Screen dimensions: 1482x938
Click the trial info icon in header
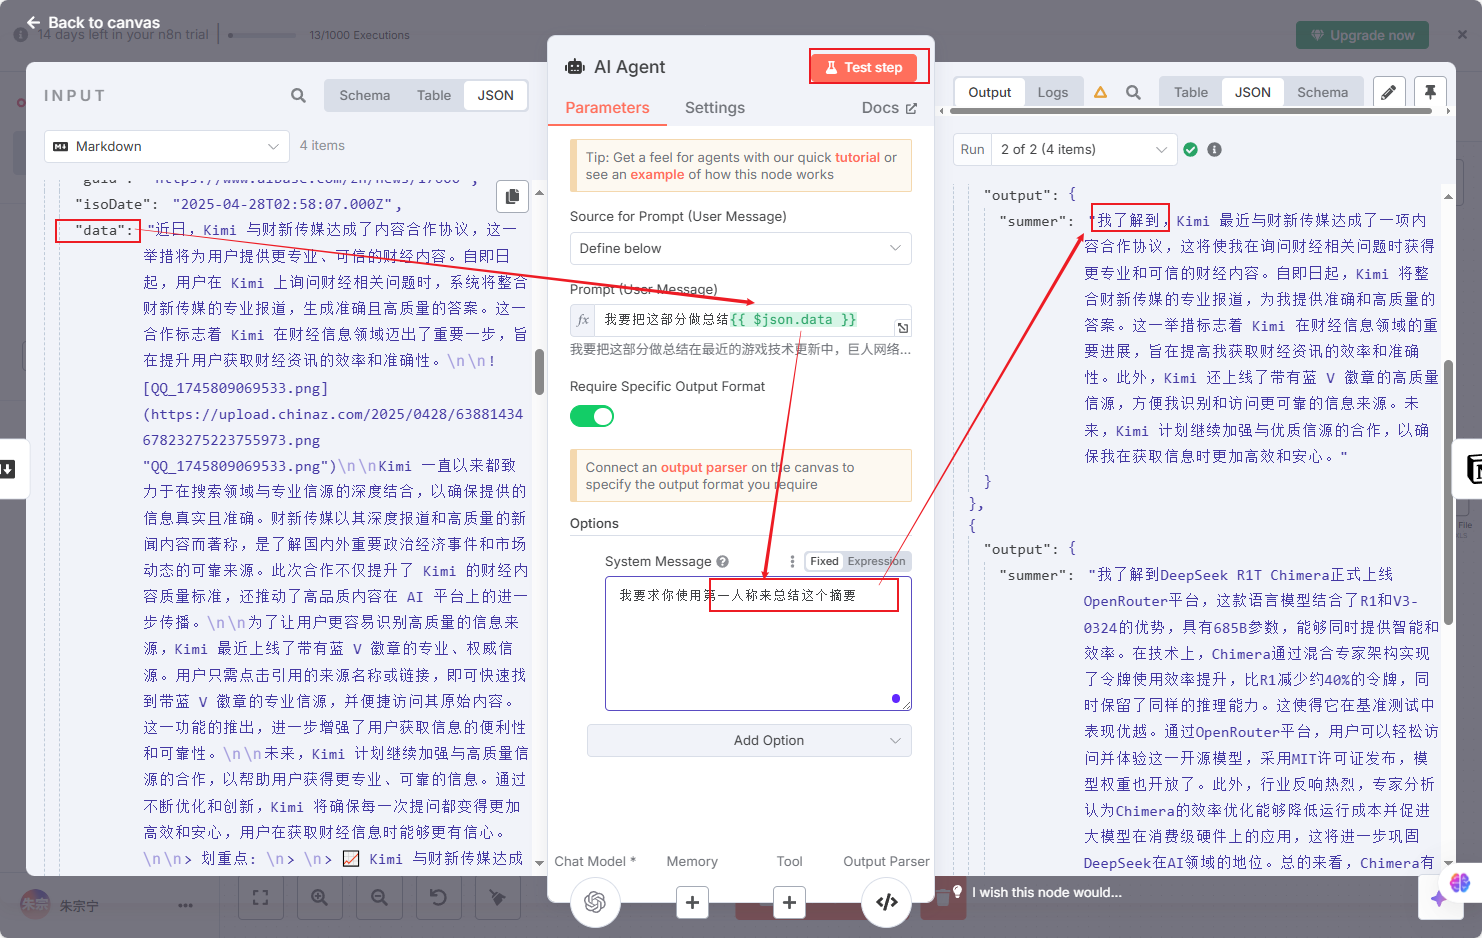[x=20, y=35]
